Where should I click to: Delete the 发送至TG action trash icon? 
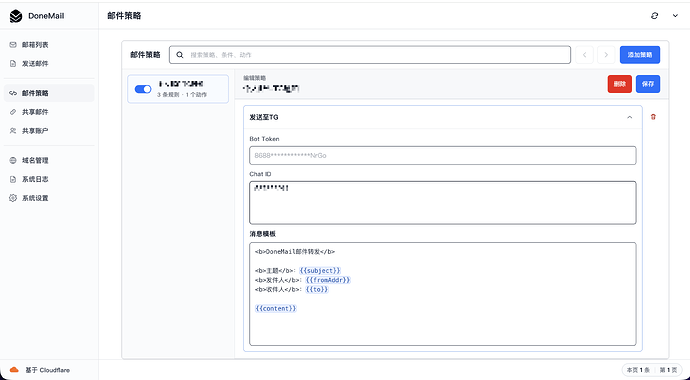[653, 117]
